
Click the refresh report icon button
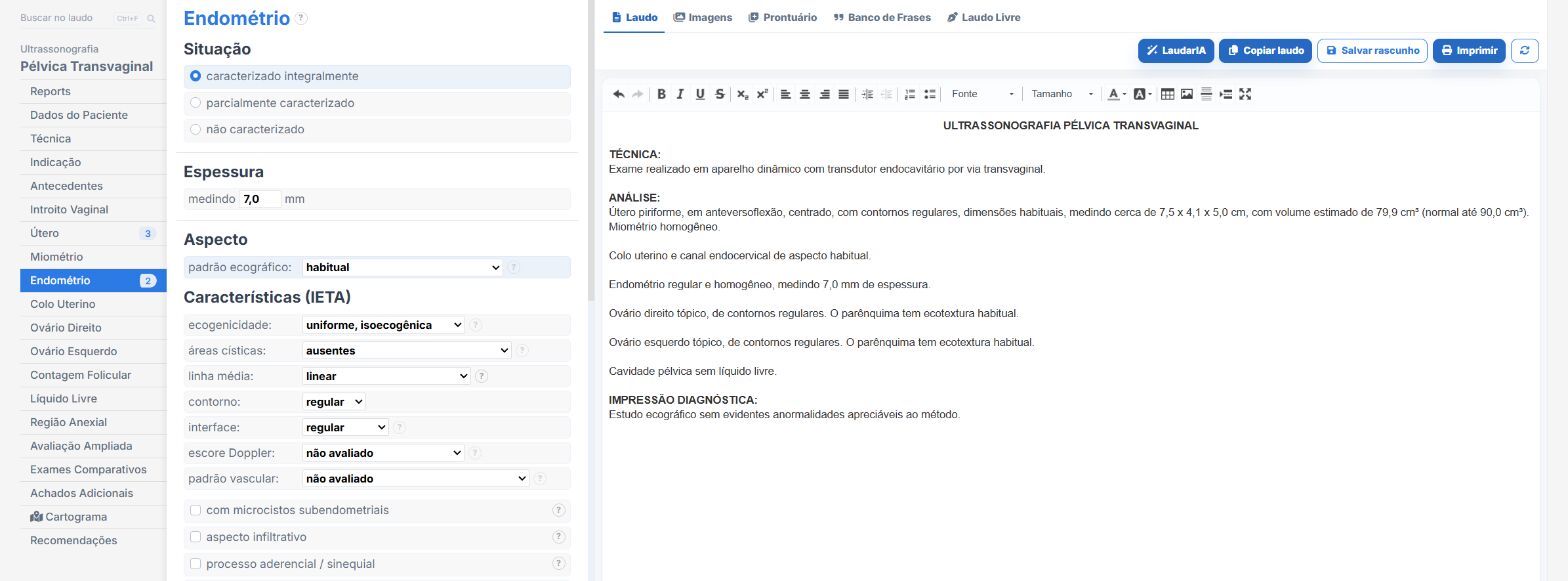[x=1524, y=50]
